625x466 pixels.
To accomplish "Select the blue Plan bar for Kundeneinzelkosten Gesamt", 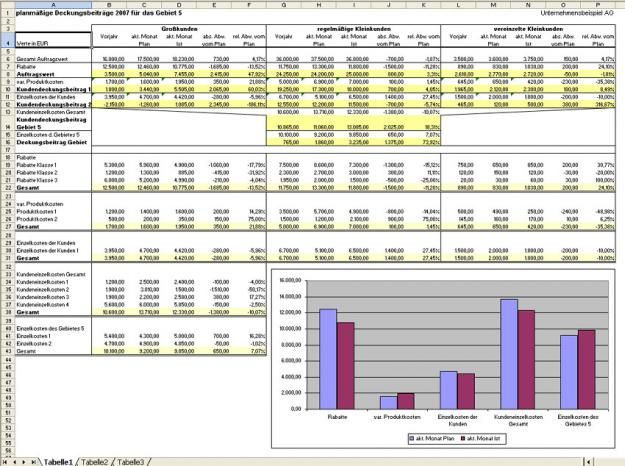I will tap(509, 354).
